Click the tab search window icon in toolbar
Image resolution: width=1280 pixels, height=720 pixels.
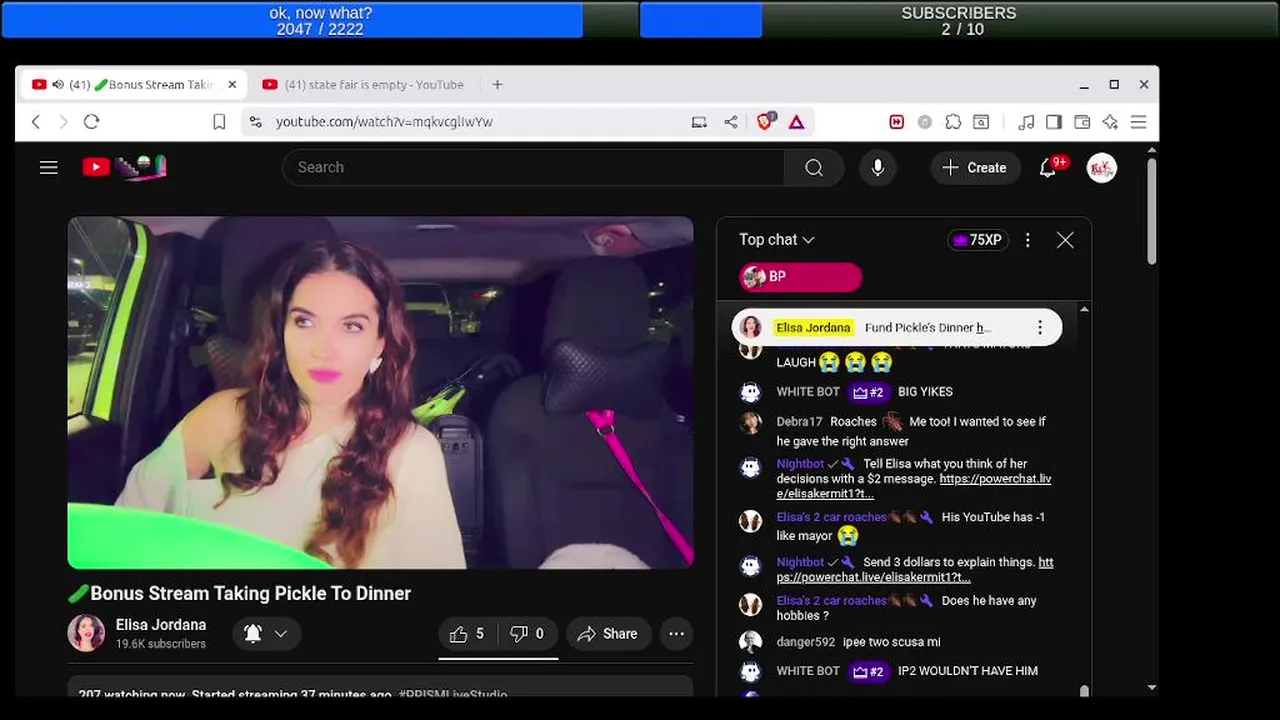click(981, 122)
